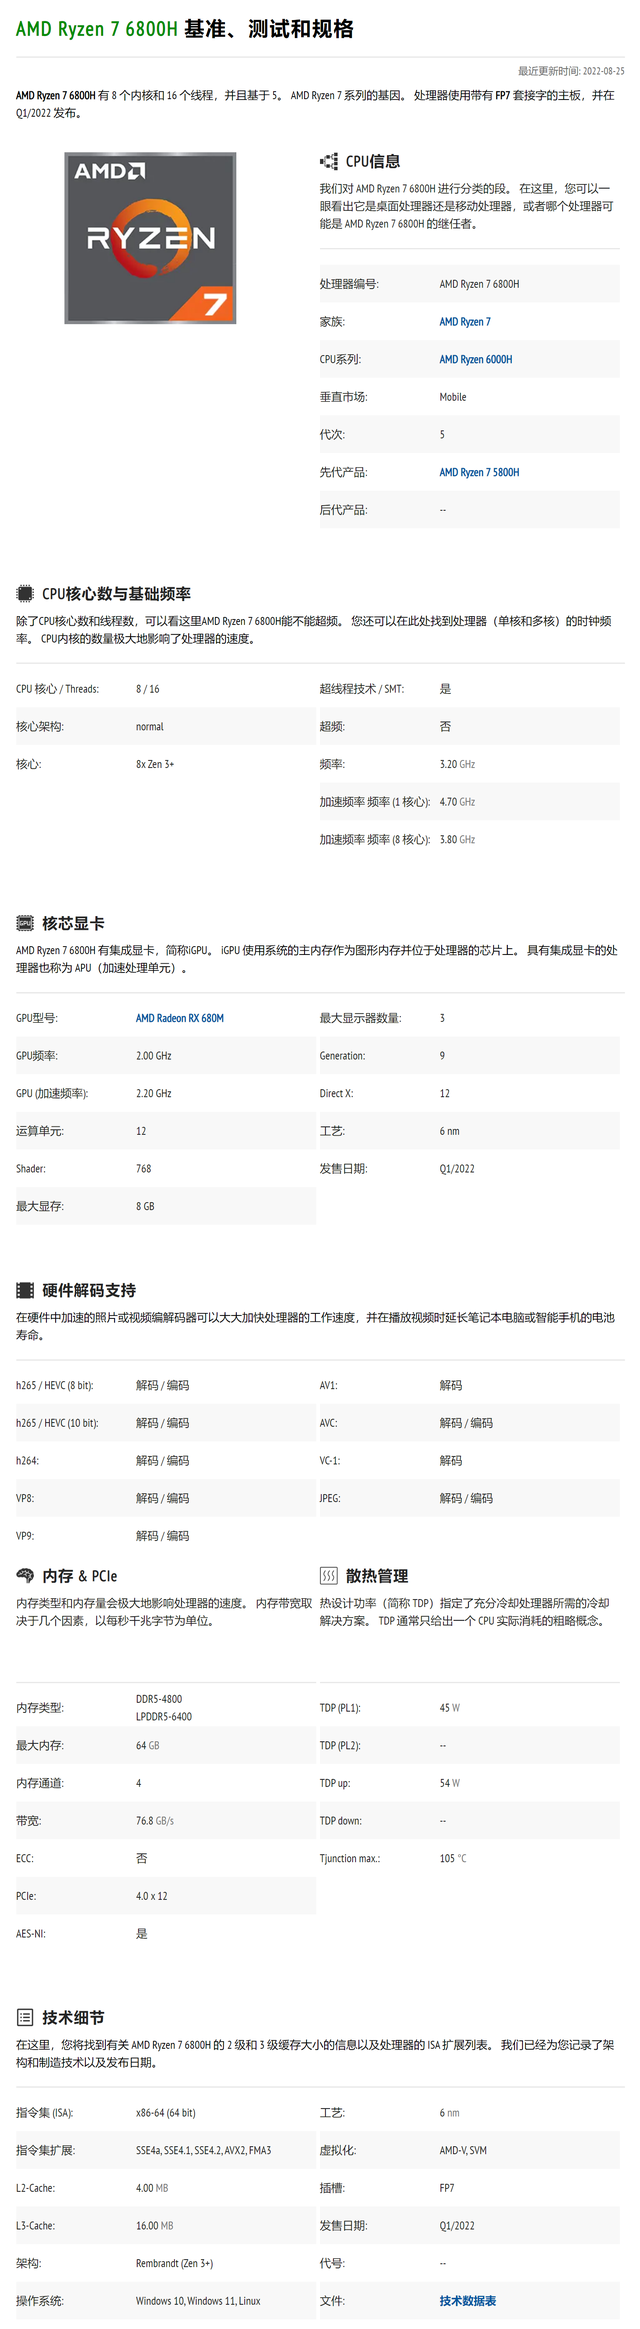
Task: Click the OS value Windows 10, Windows 11, Linux
Action: click(198, 2301)
